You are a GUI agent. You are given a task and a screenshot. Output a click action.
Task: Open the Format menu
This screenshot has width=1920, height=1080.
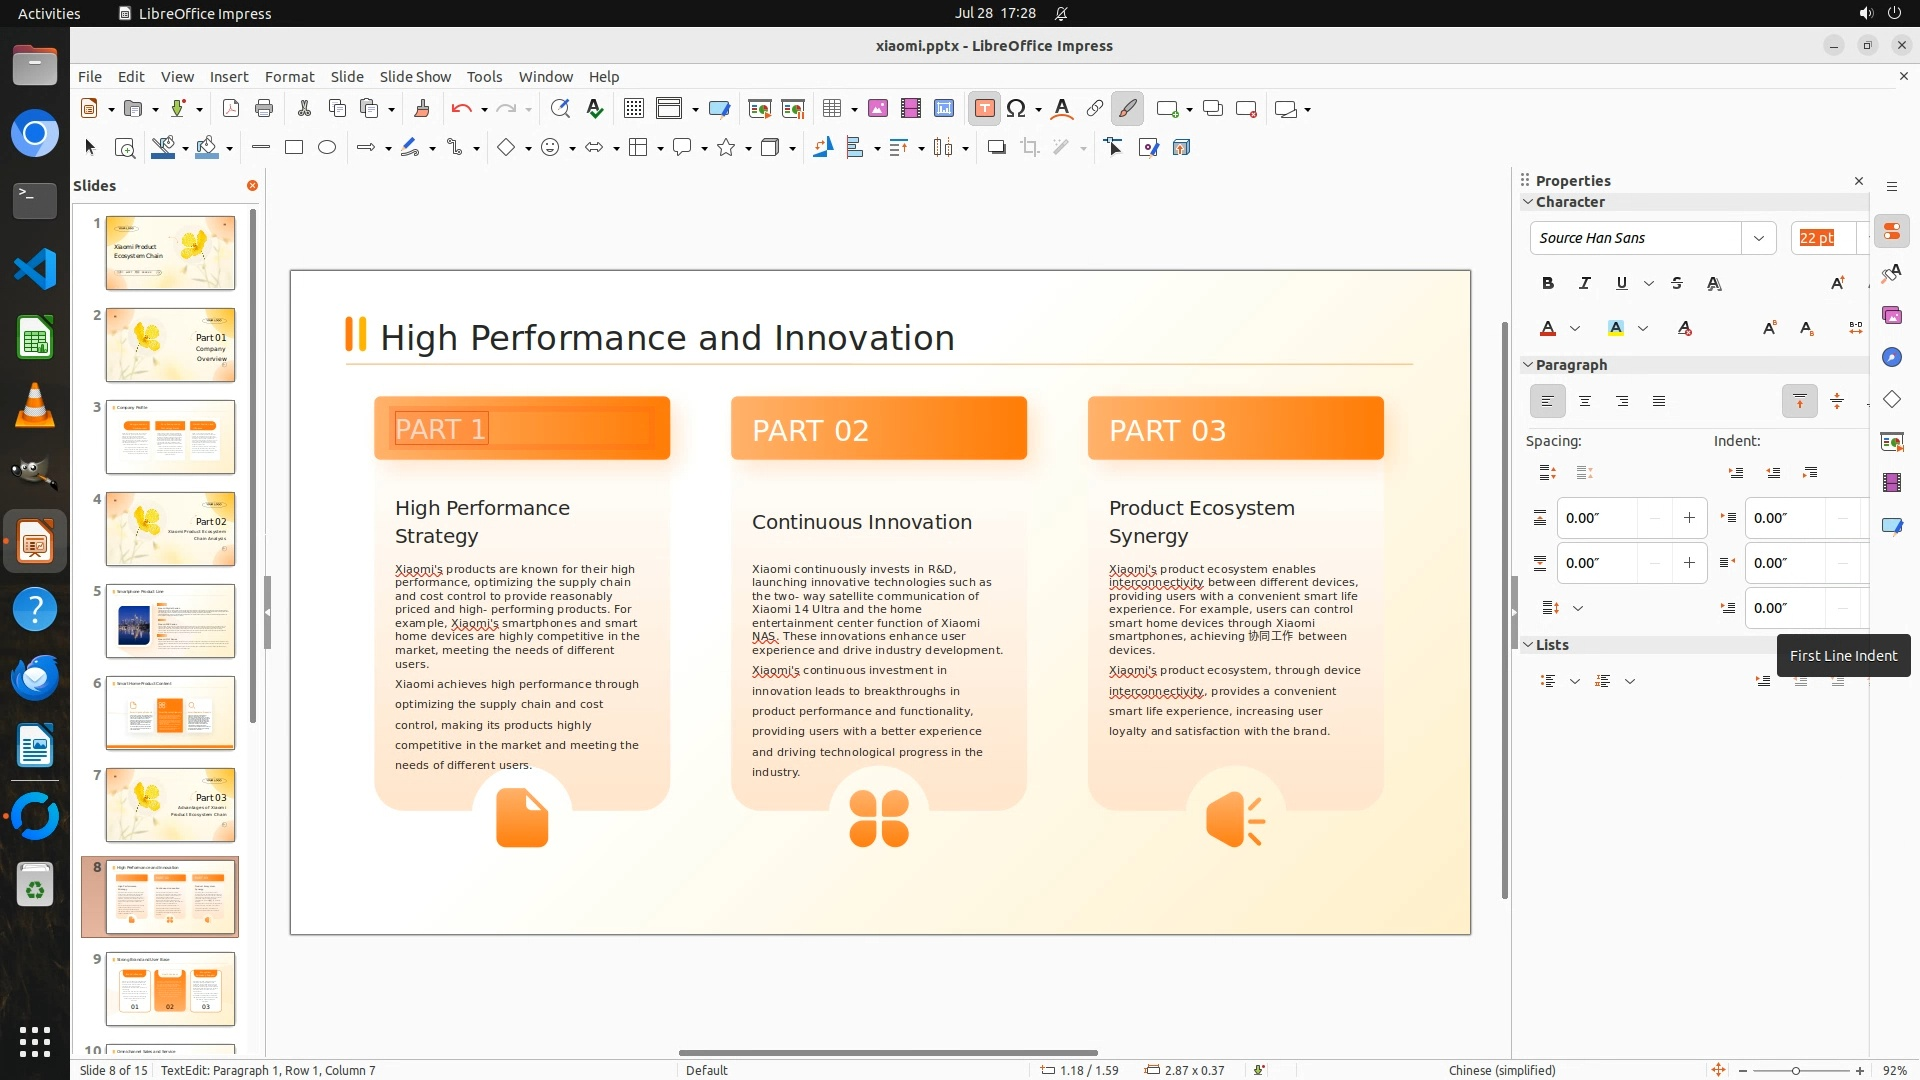pyautogui.click(x=289, y=76)
